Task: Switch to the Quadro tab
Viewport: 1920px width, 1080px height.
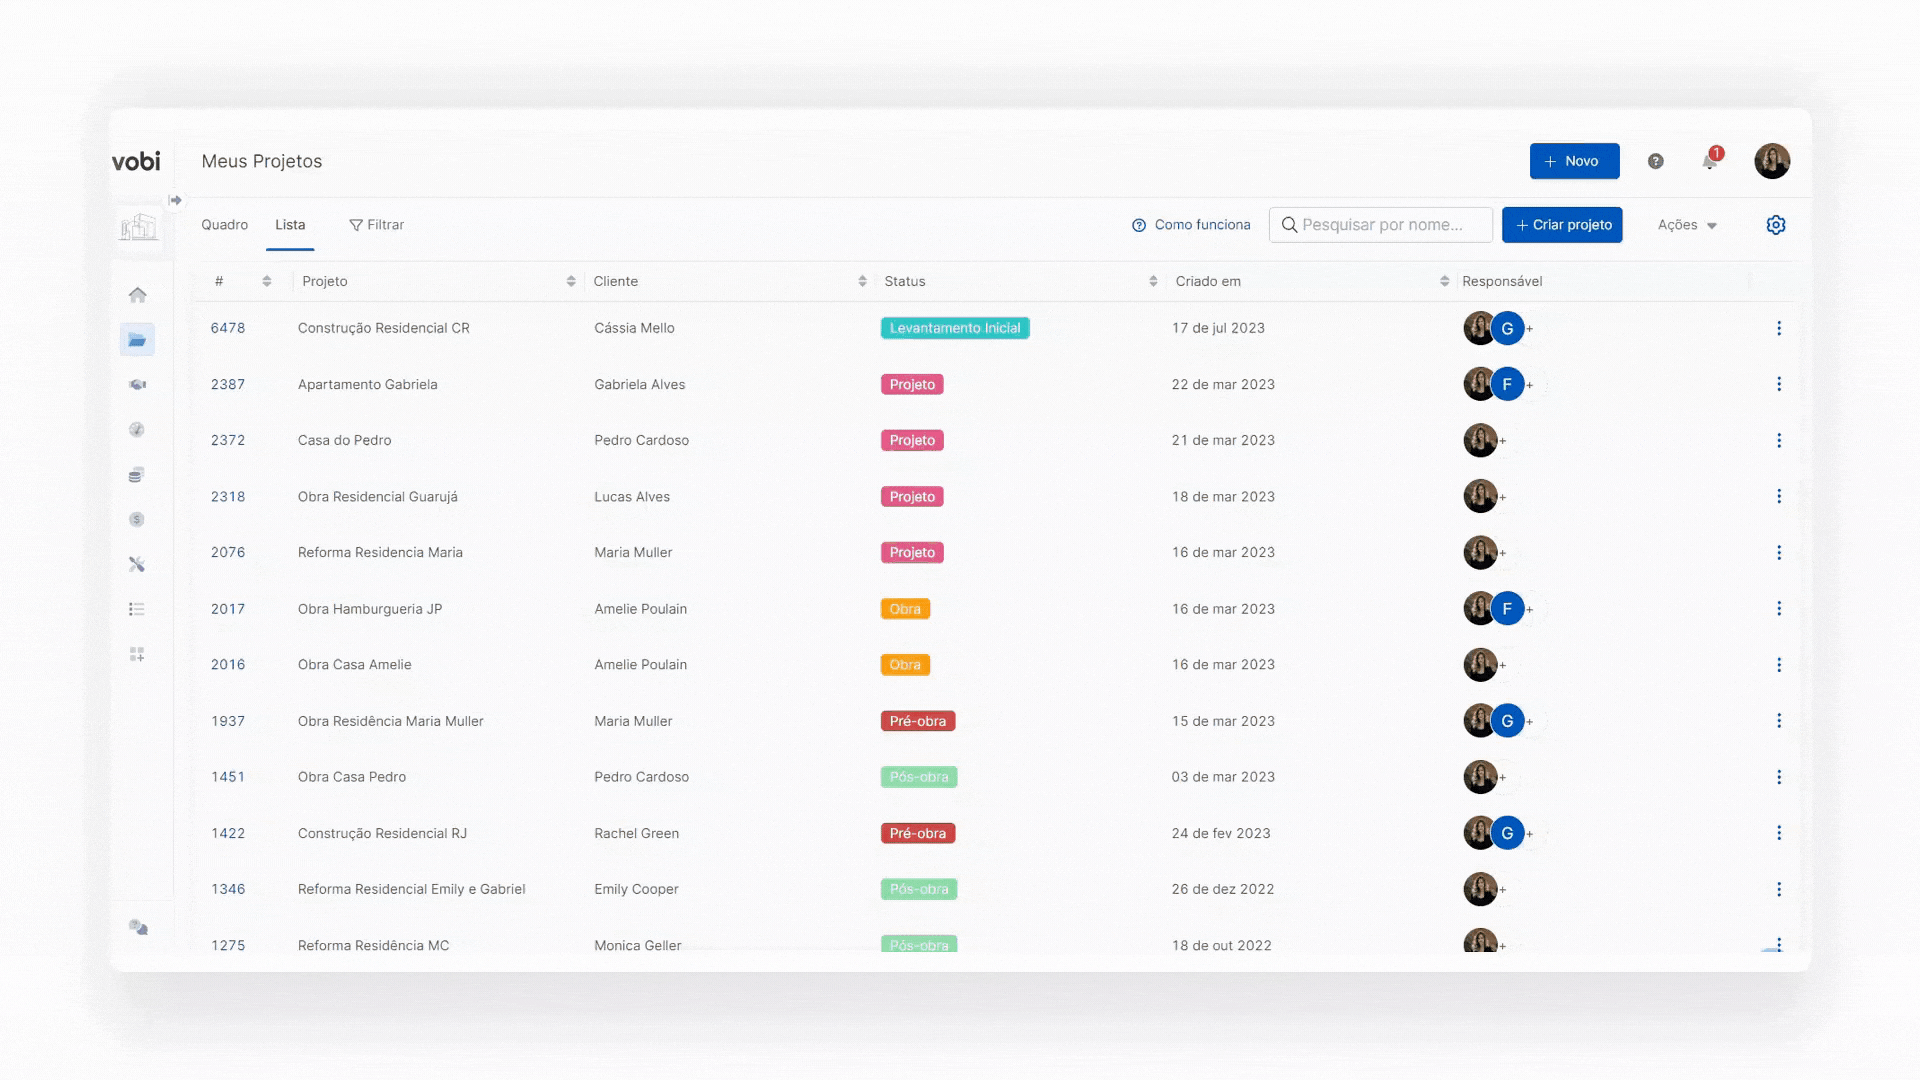Action: tap(224, 225)
